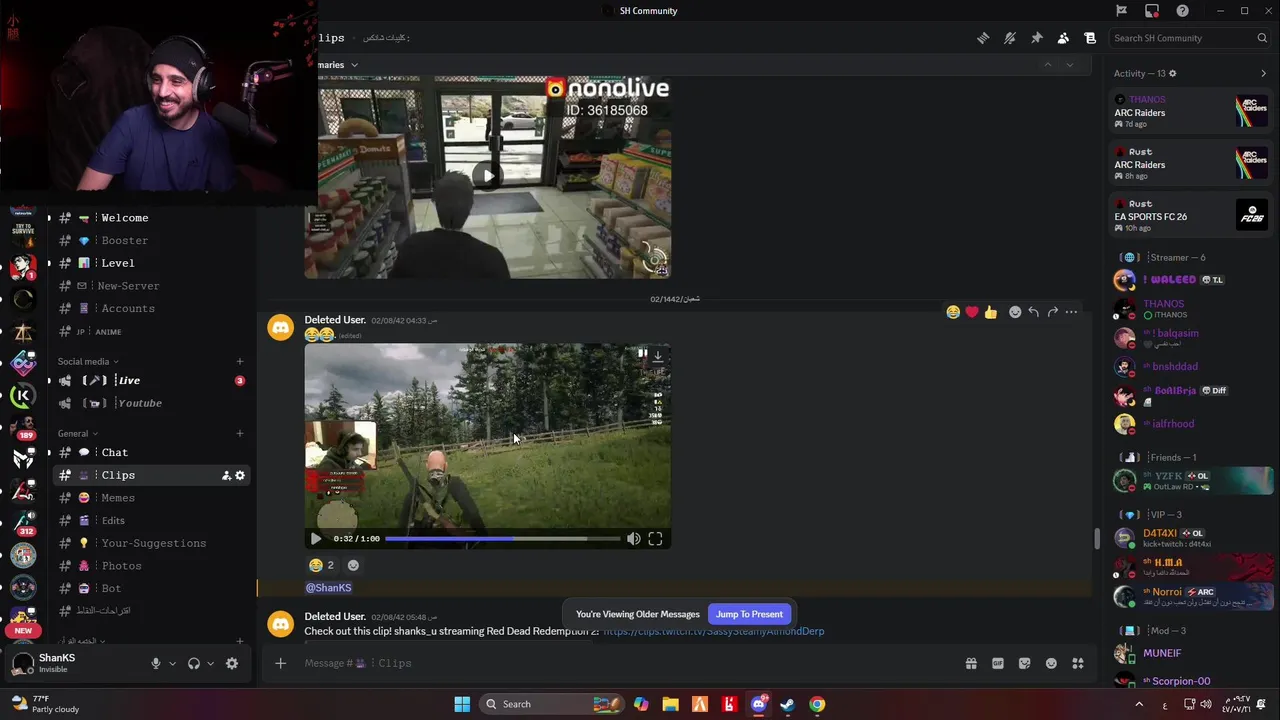Open Activity settings gear
The image size is (1280, 720).
(x=1173, y=73)
